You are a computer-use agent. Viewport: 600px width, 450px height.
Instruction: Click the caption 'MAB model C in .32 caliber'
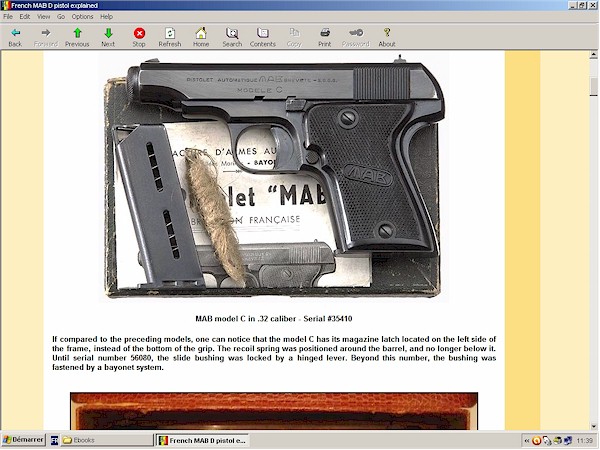coord(246,318)
